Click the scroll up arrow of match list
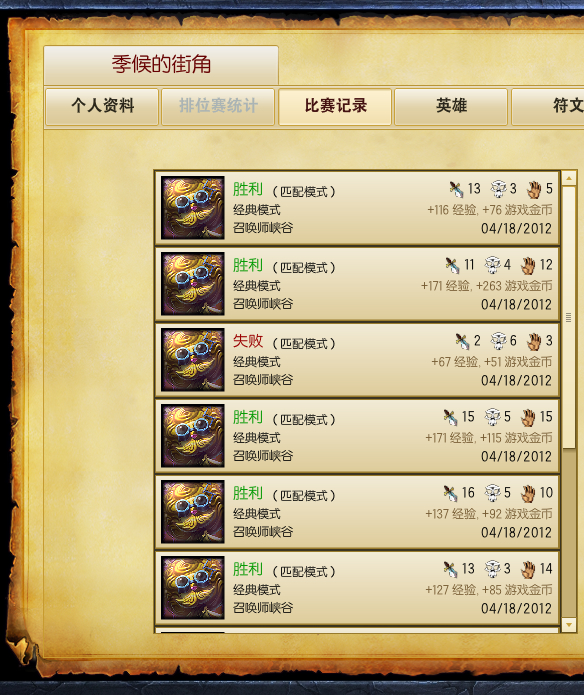 [569, 178]
